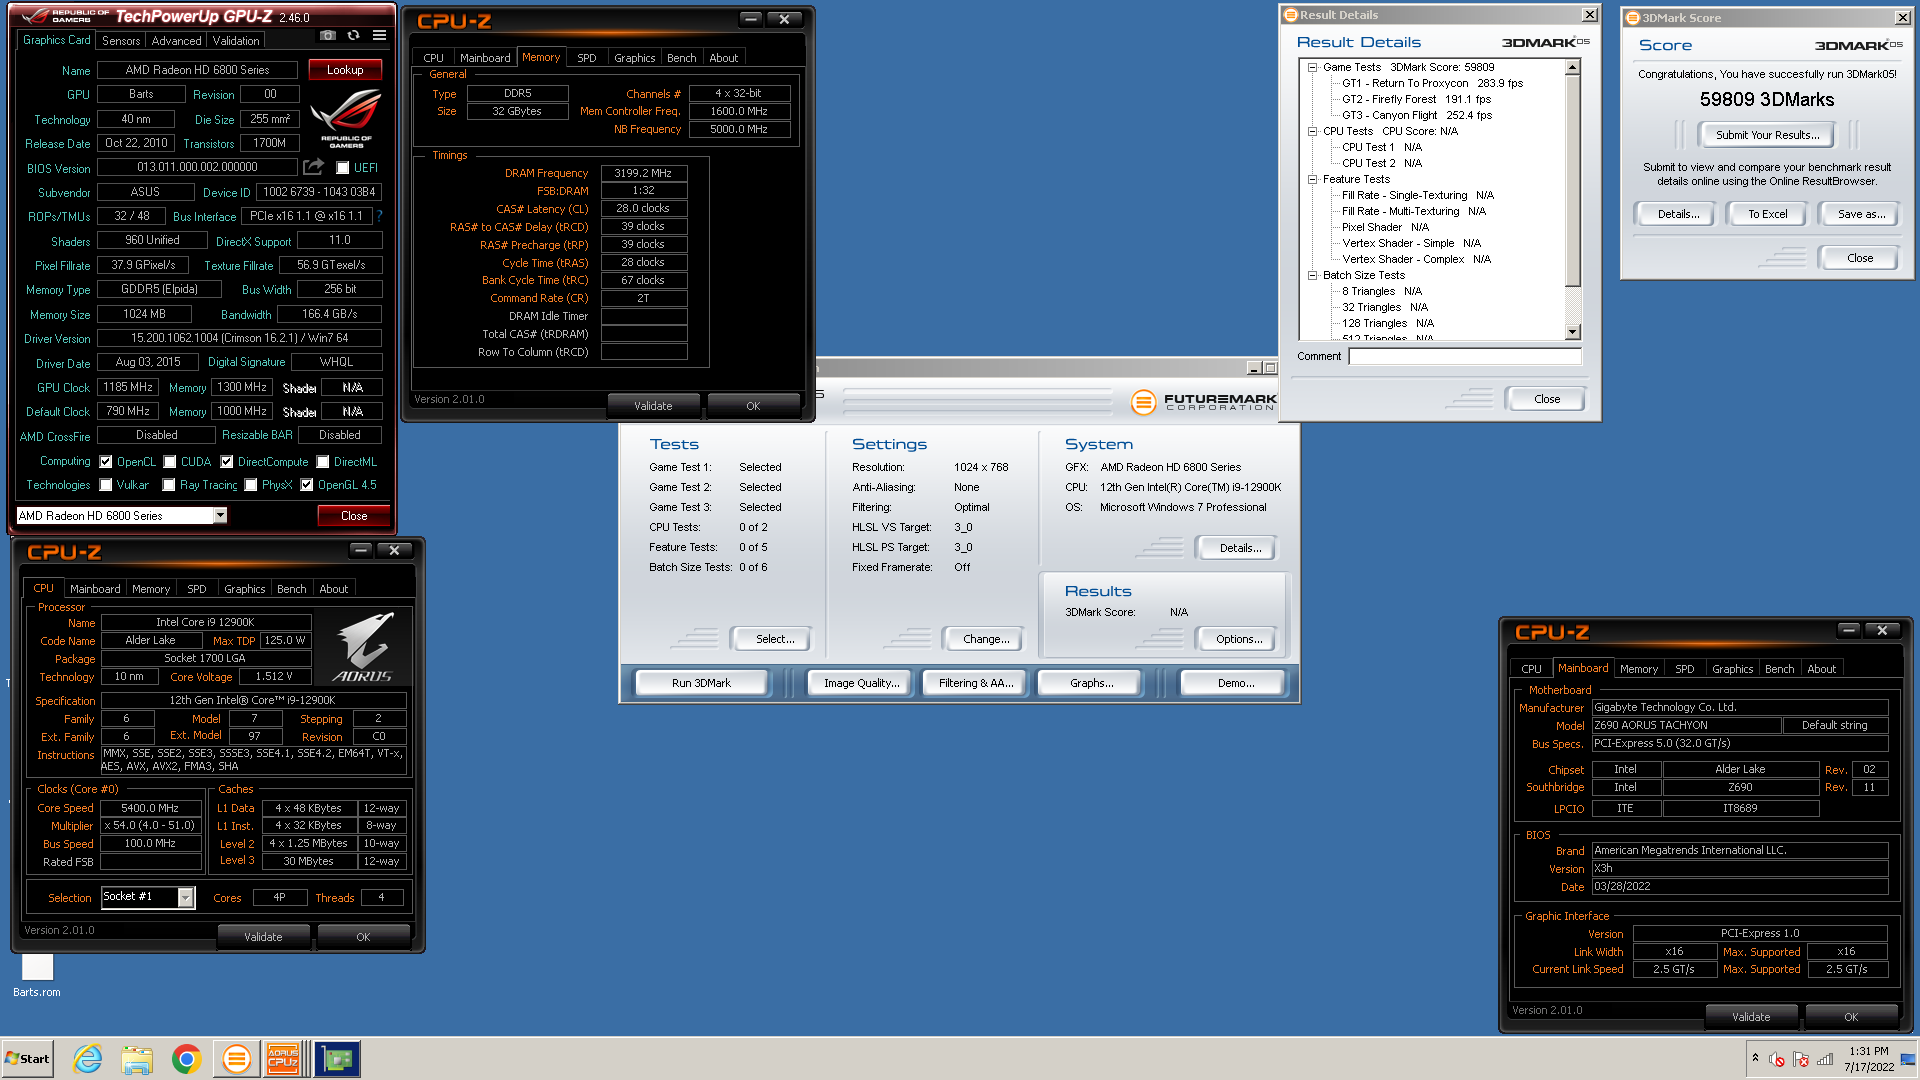Collapse Feature Tests tree node
This screenshot has width=1920, height=1080.
click(x=1312, y=179)
